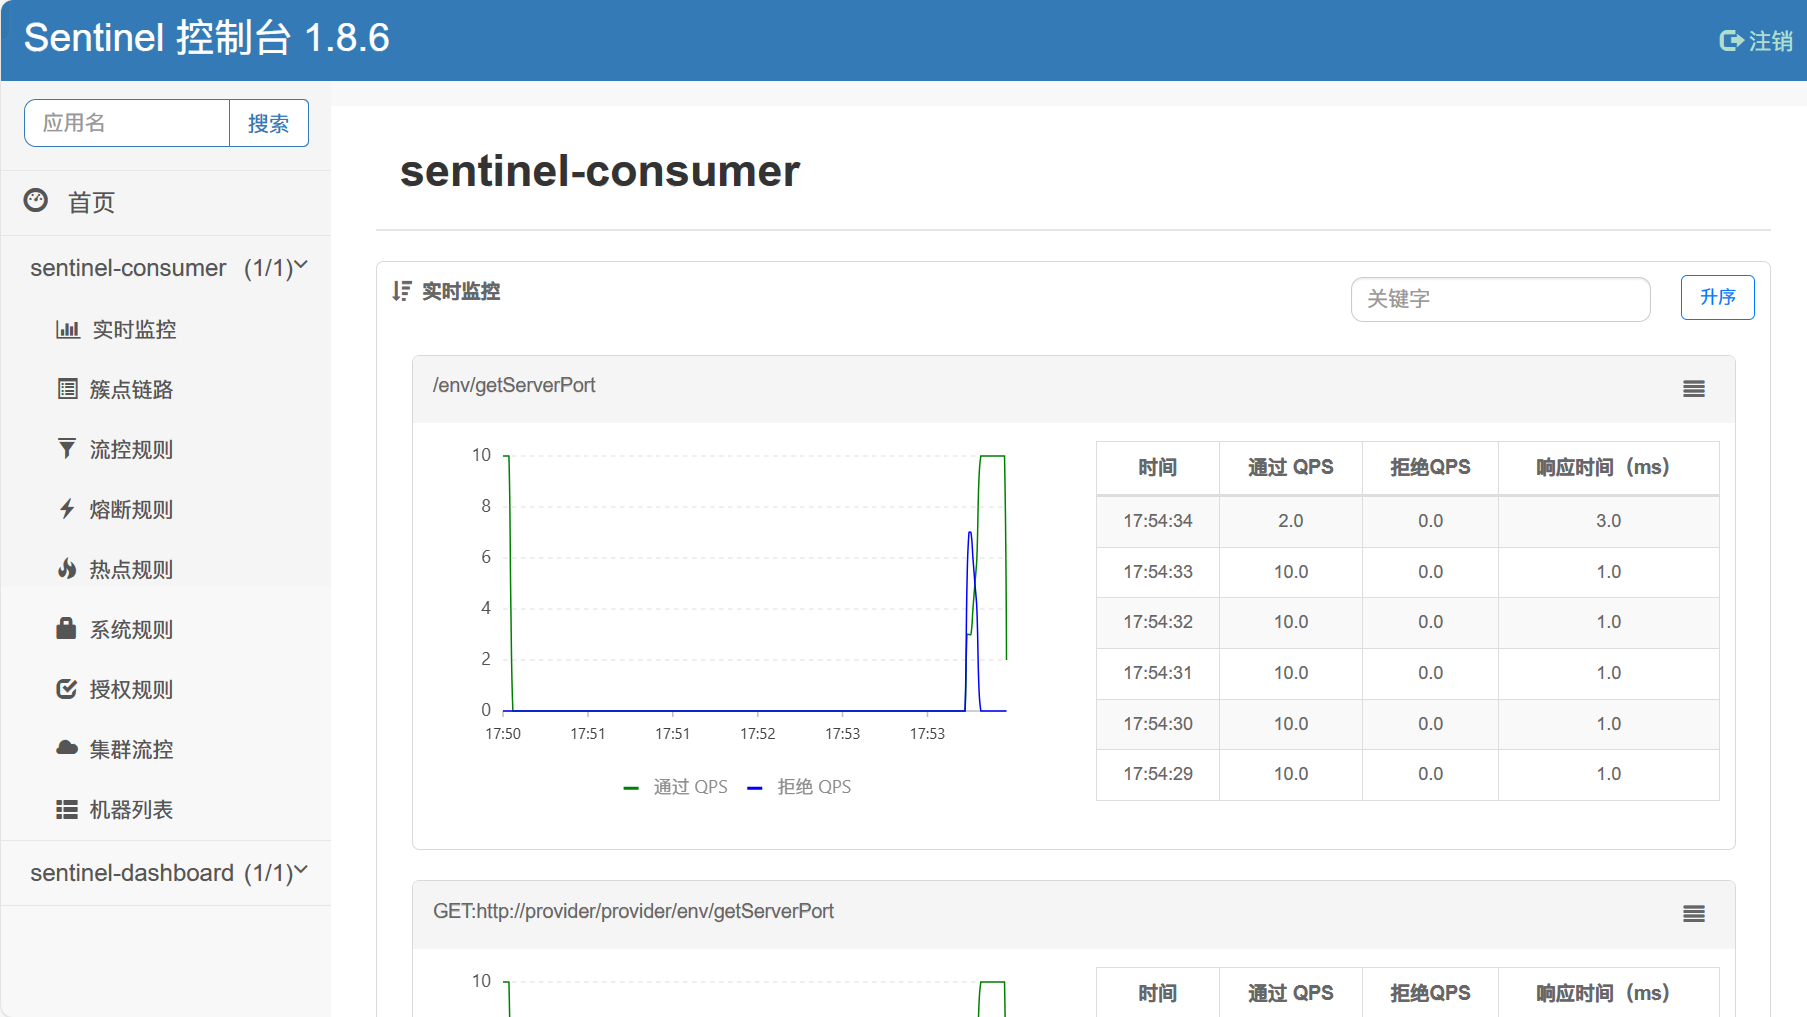Click the logout arrow icon beside 注销

[1731, 41]
